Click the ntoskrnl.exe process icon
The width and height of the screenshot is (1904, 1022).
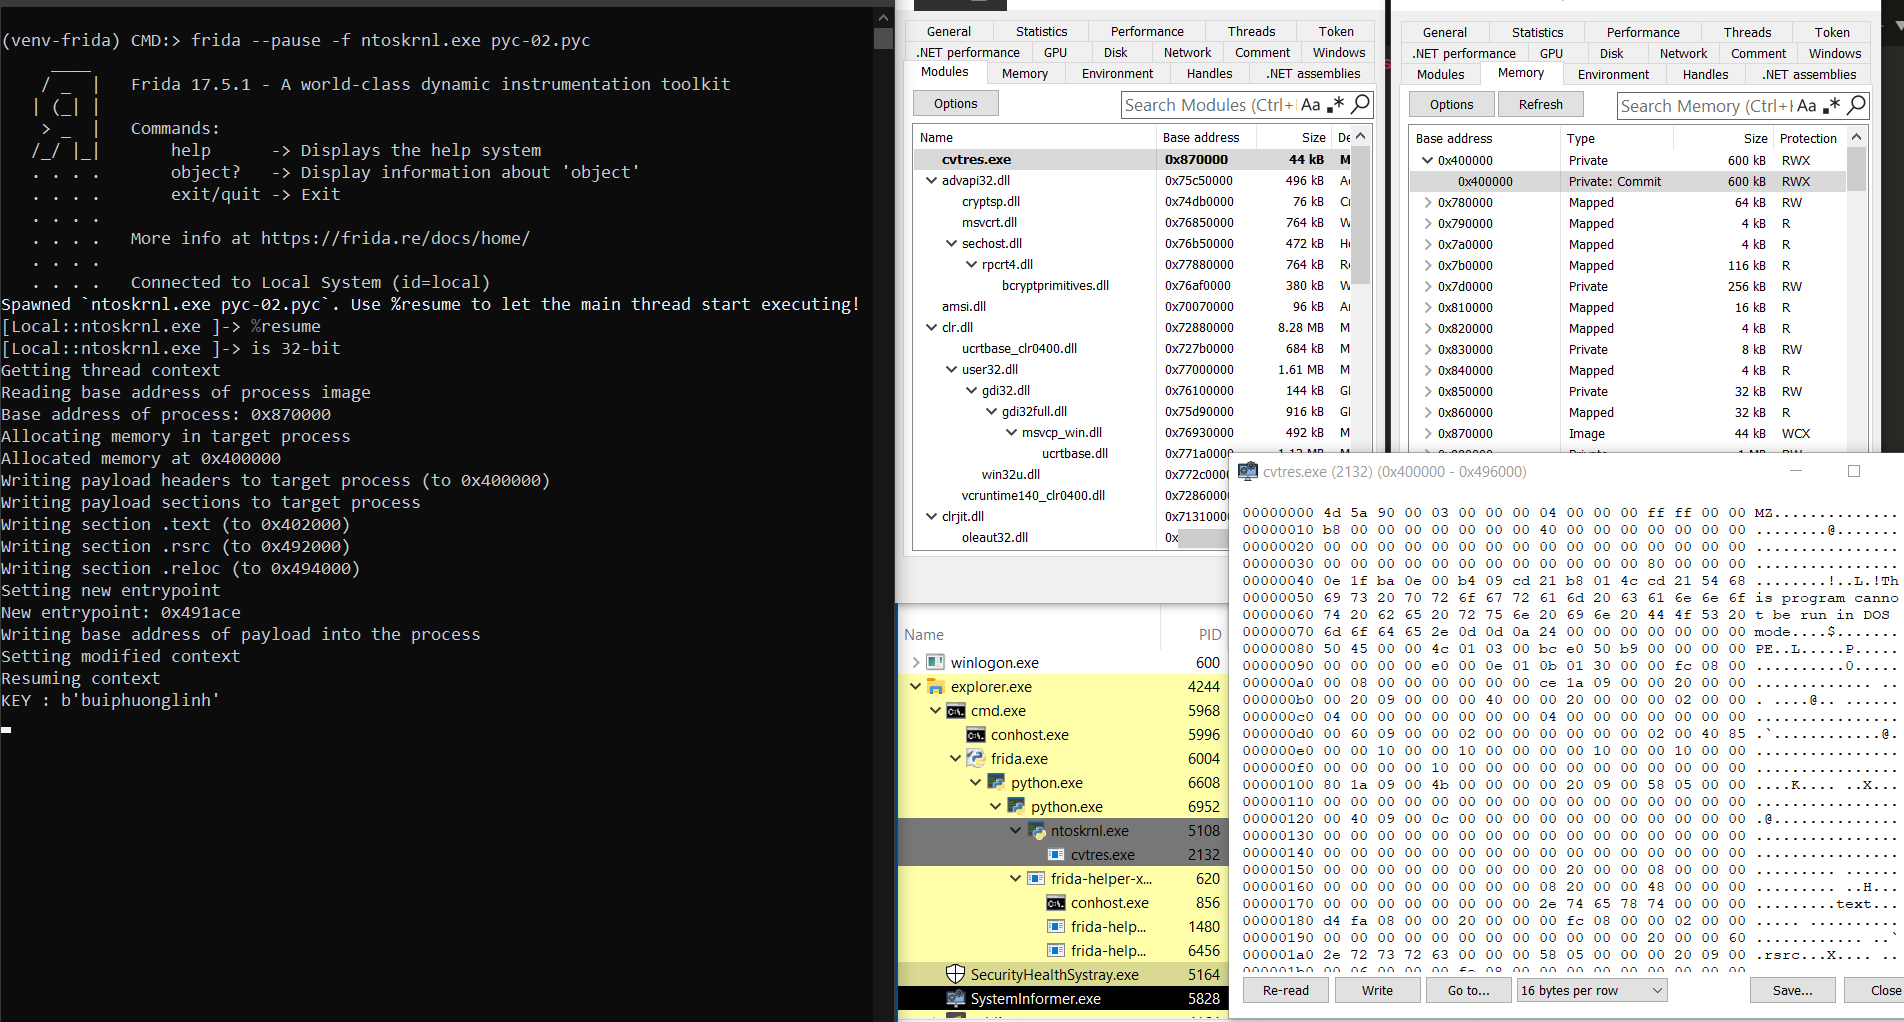tap(1036, 830)
